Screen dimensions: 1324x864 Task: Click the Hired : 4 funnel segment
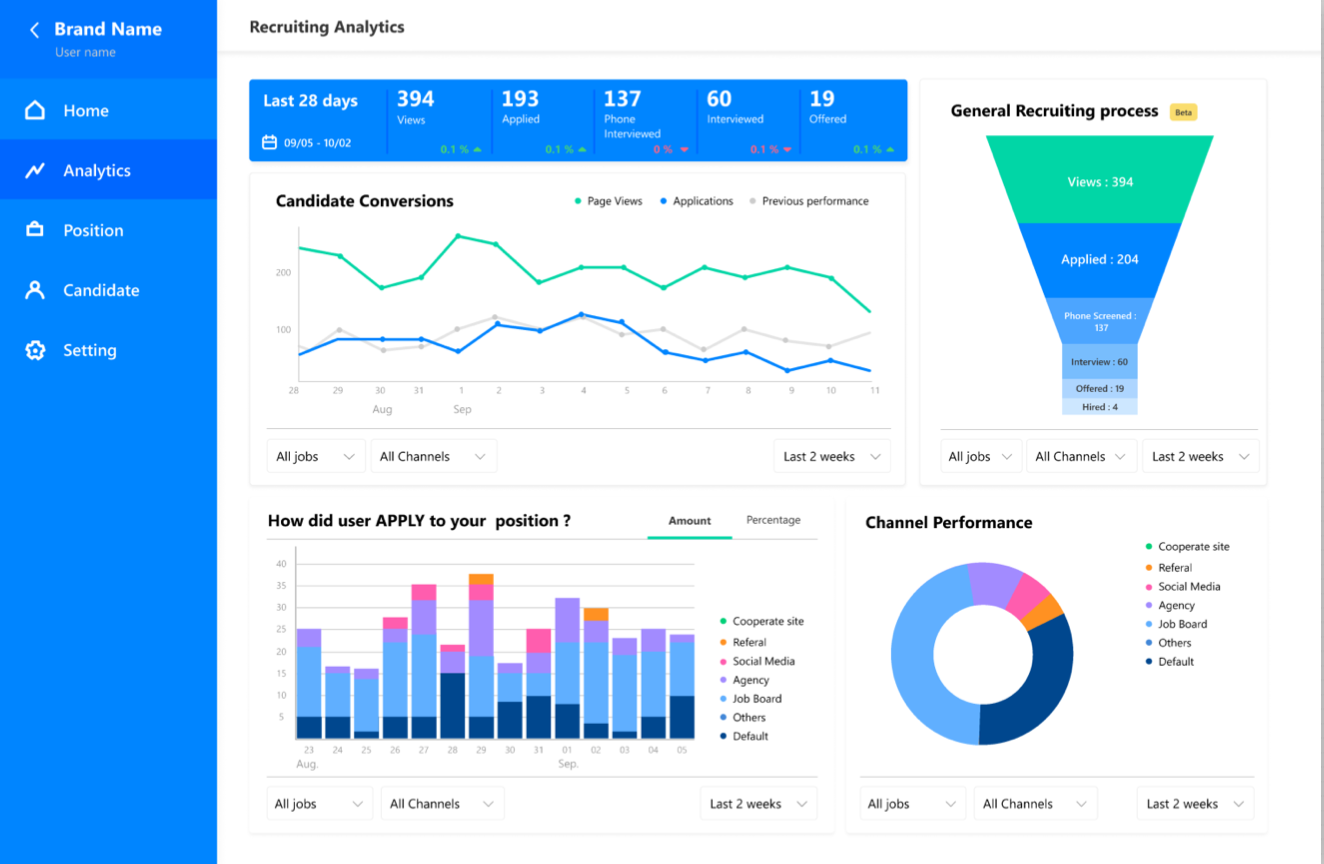coord(1100,407)
